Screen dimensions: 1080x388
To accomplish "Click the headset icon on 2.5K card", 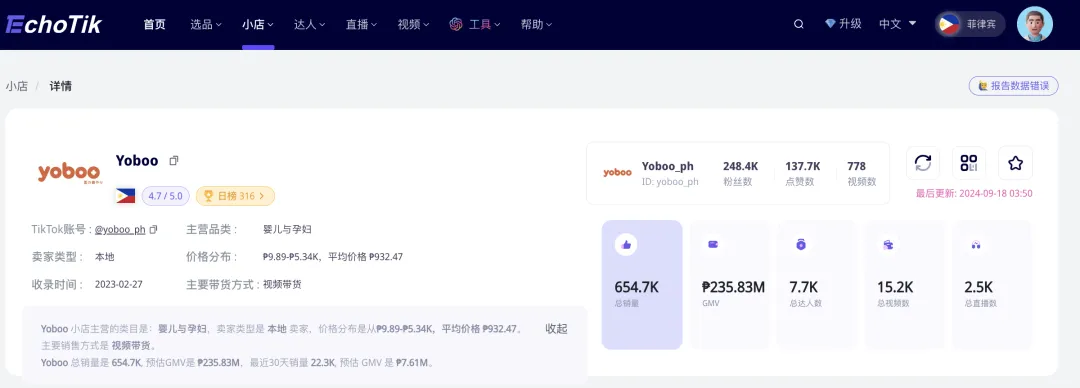I will pos(975,245).
